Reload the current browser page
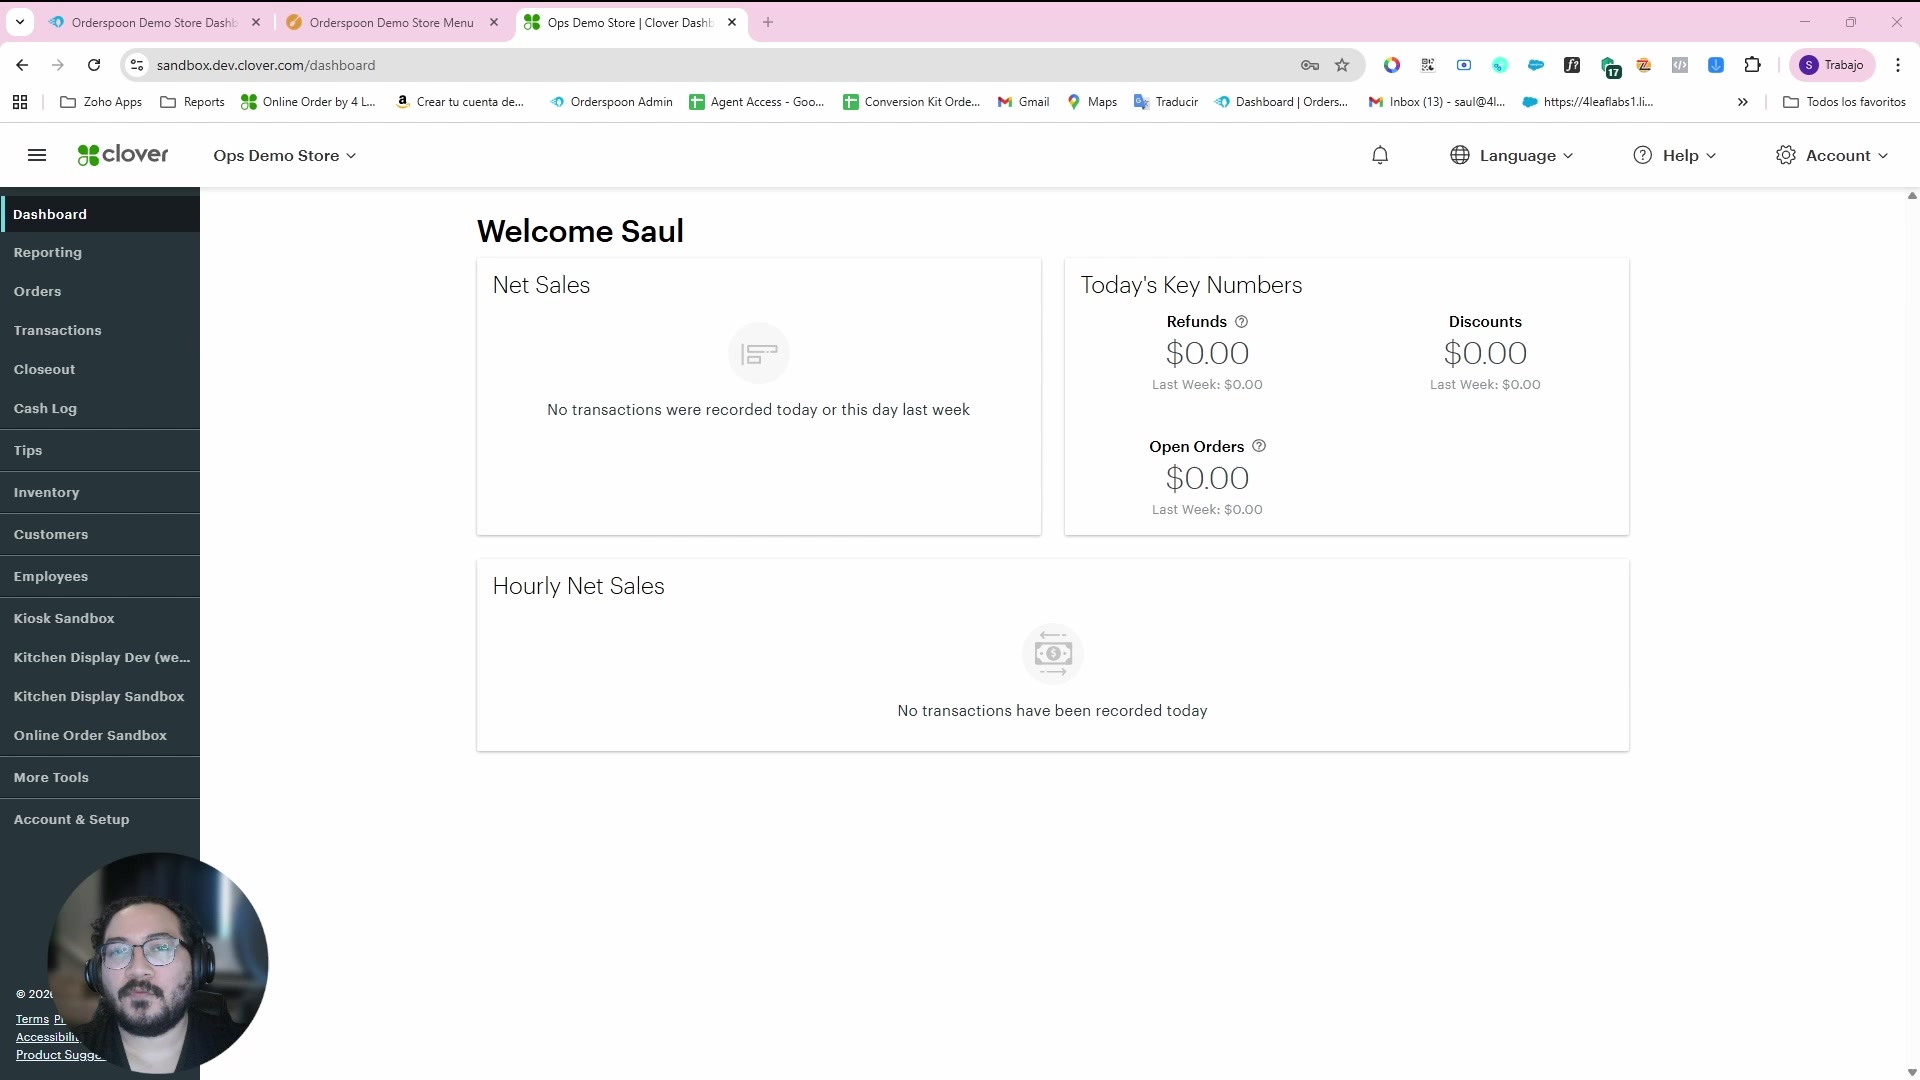Viewport: 1920px width, 1080px height. pos(94,65)
